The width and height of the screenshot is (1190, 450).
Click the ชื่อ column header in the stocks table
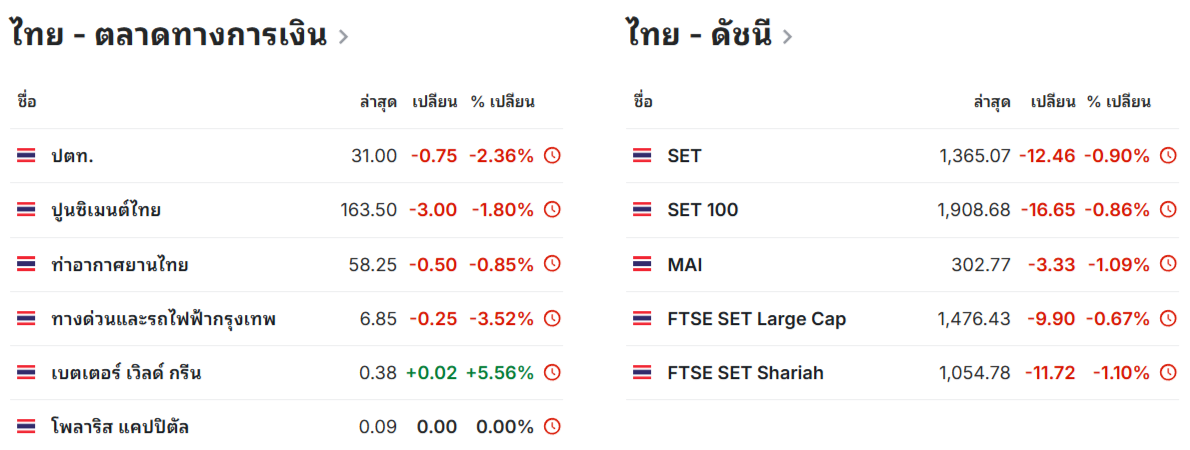click(x=27, y=102)
